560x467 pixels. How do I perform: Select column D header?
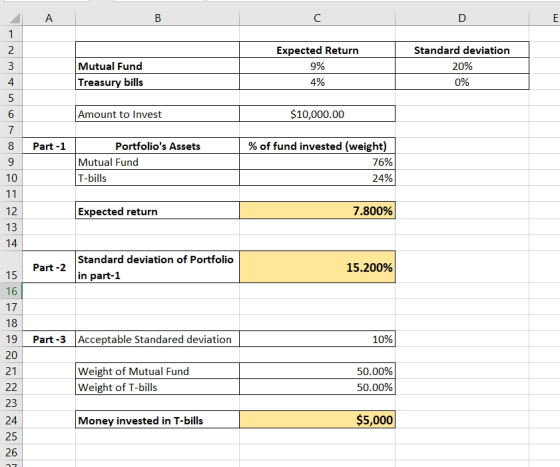462,18
